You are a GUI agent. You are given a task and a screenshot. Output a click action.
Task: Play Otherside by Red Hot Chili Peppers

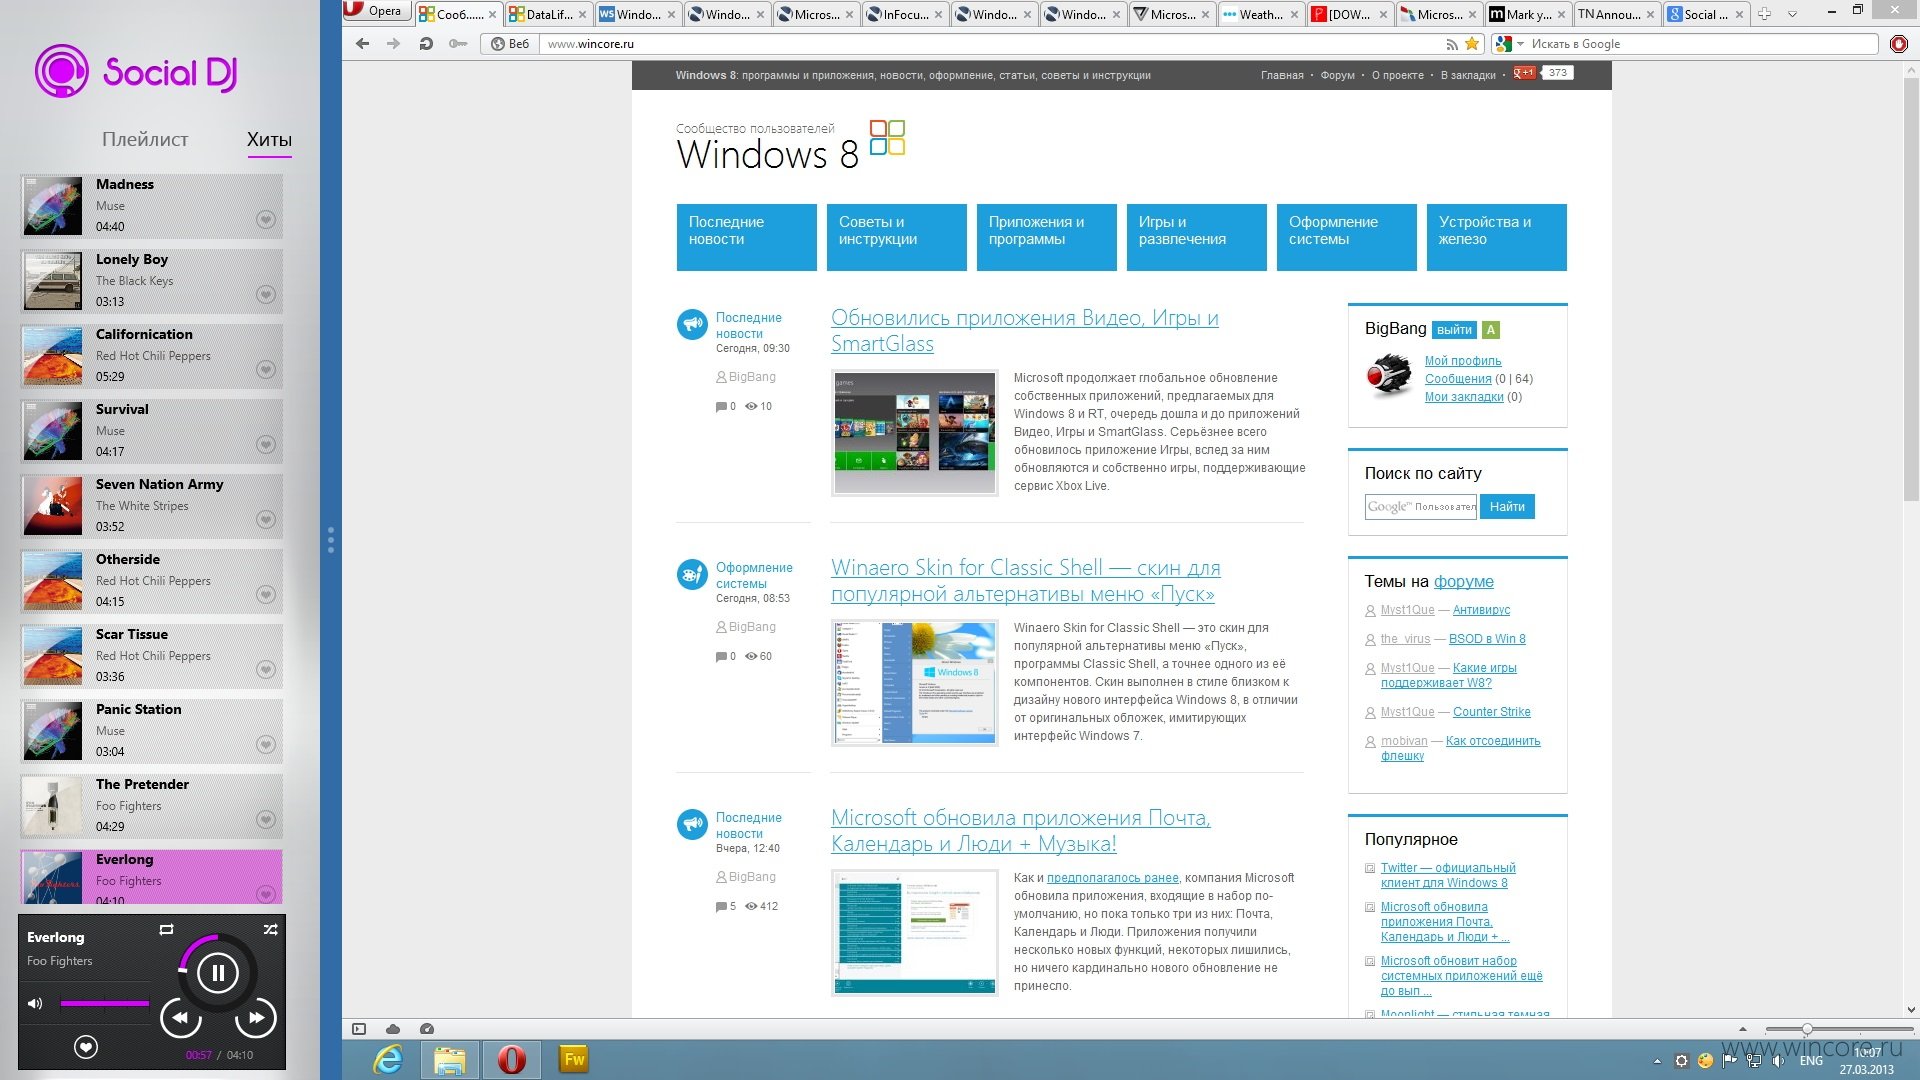click(x=151, y=581)
